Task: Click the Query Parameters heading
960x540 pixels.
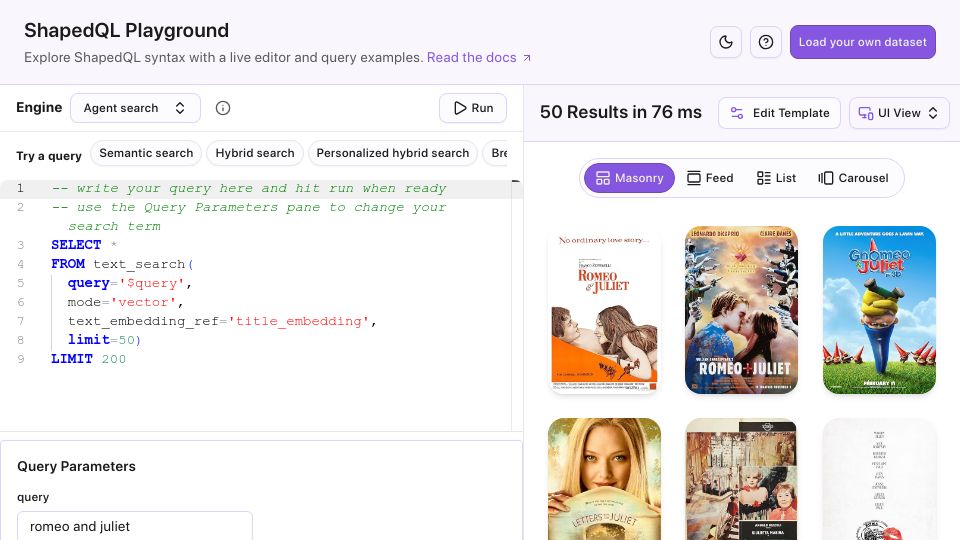Action: click(77, 467)
